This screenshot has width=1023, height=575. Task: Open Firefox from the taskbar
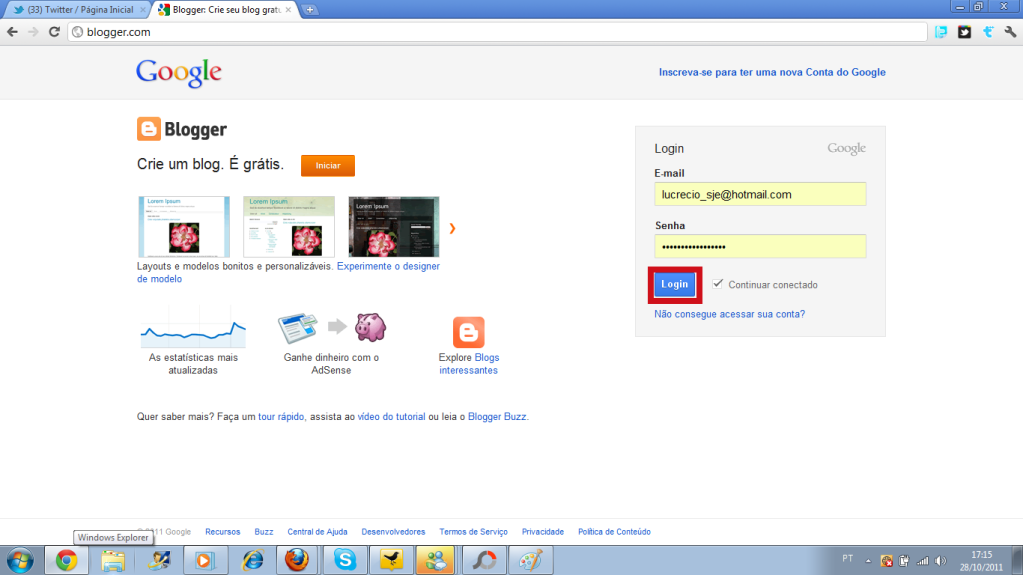[x=298, y=560]
